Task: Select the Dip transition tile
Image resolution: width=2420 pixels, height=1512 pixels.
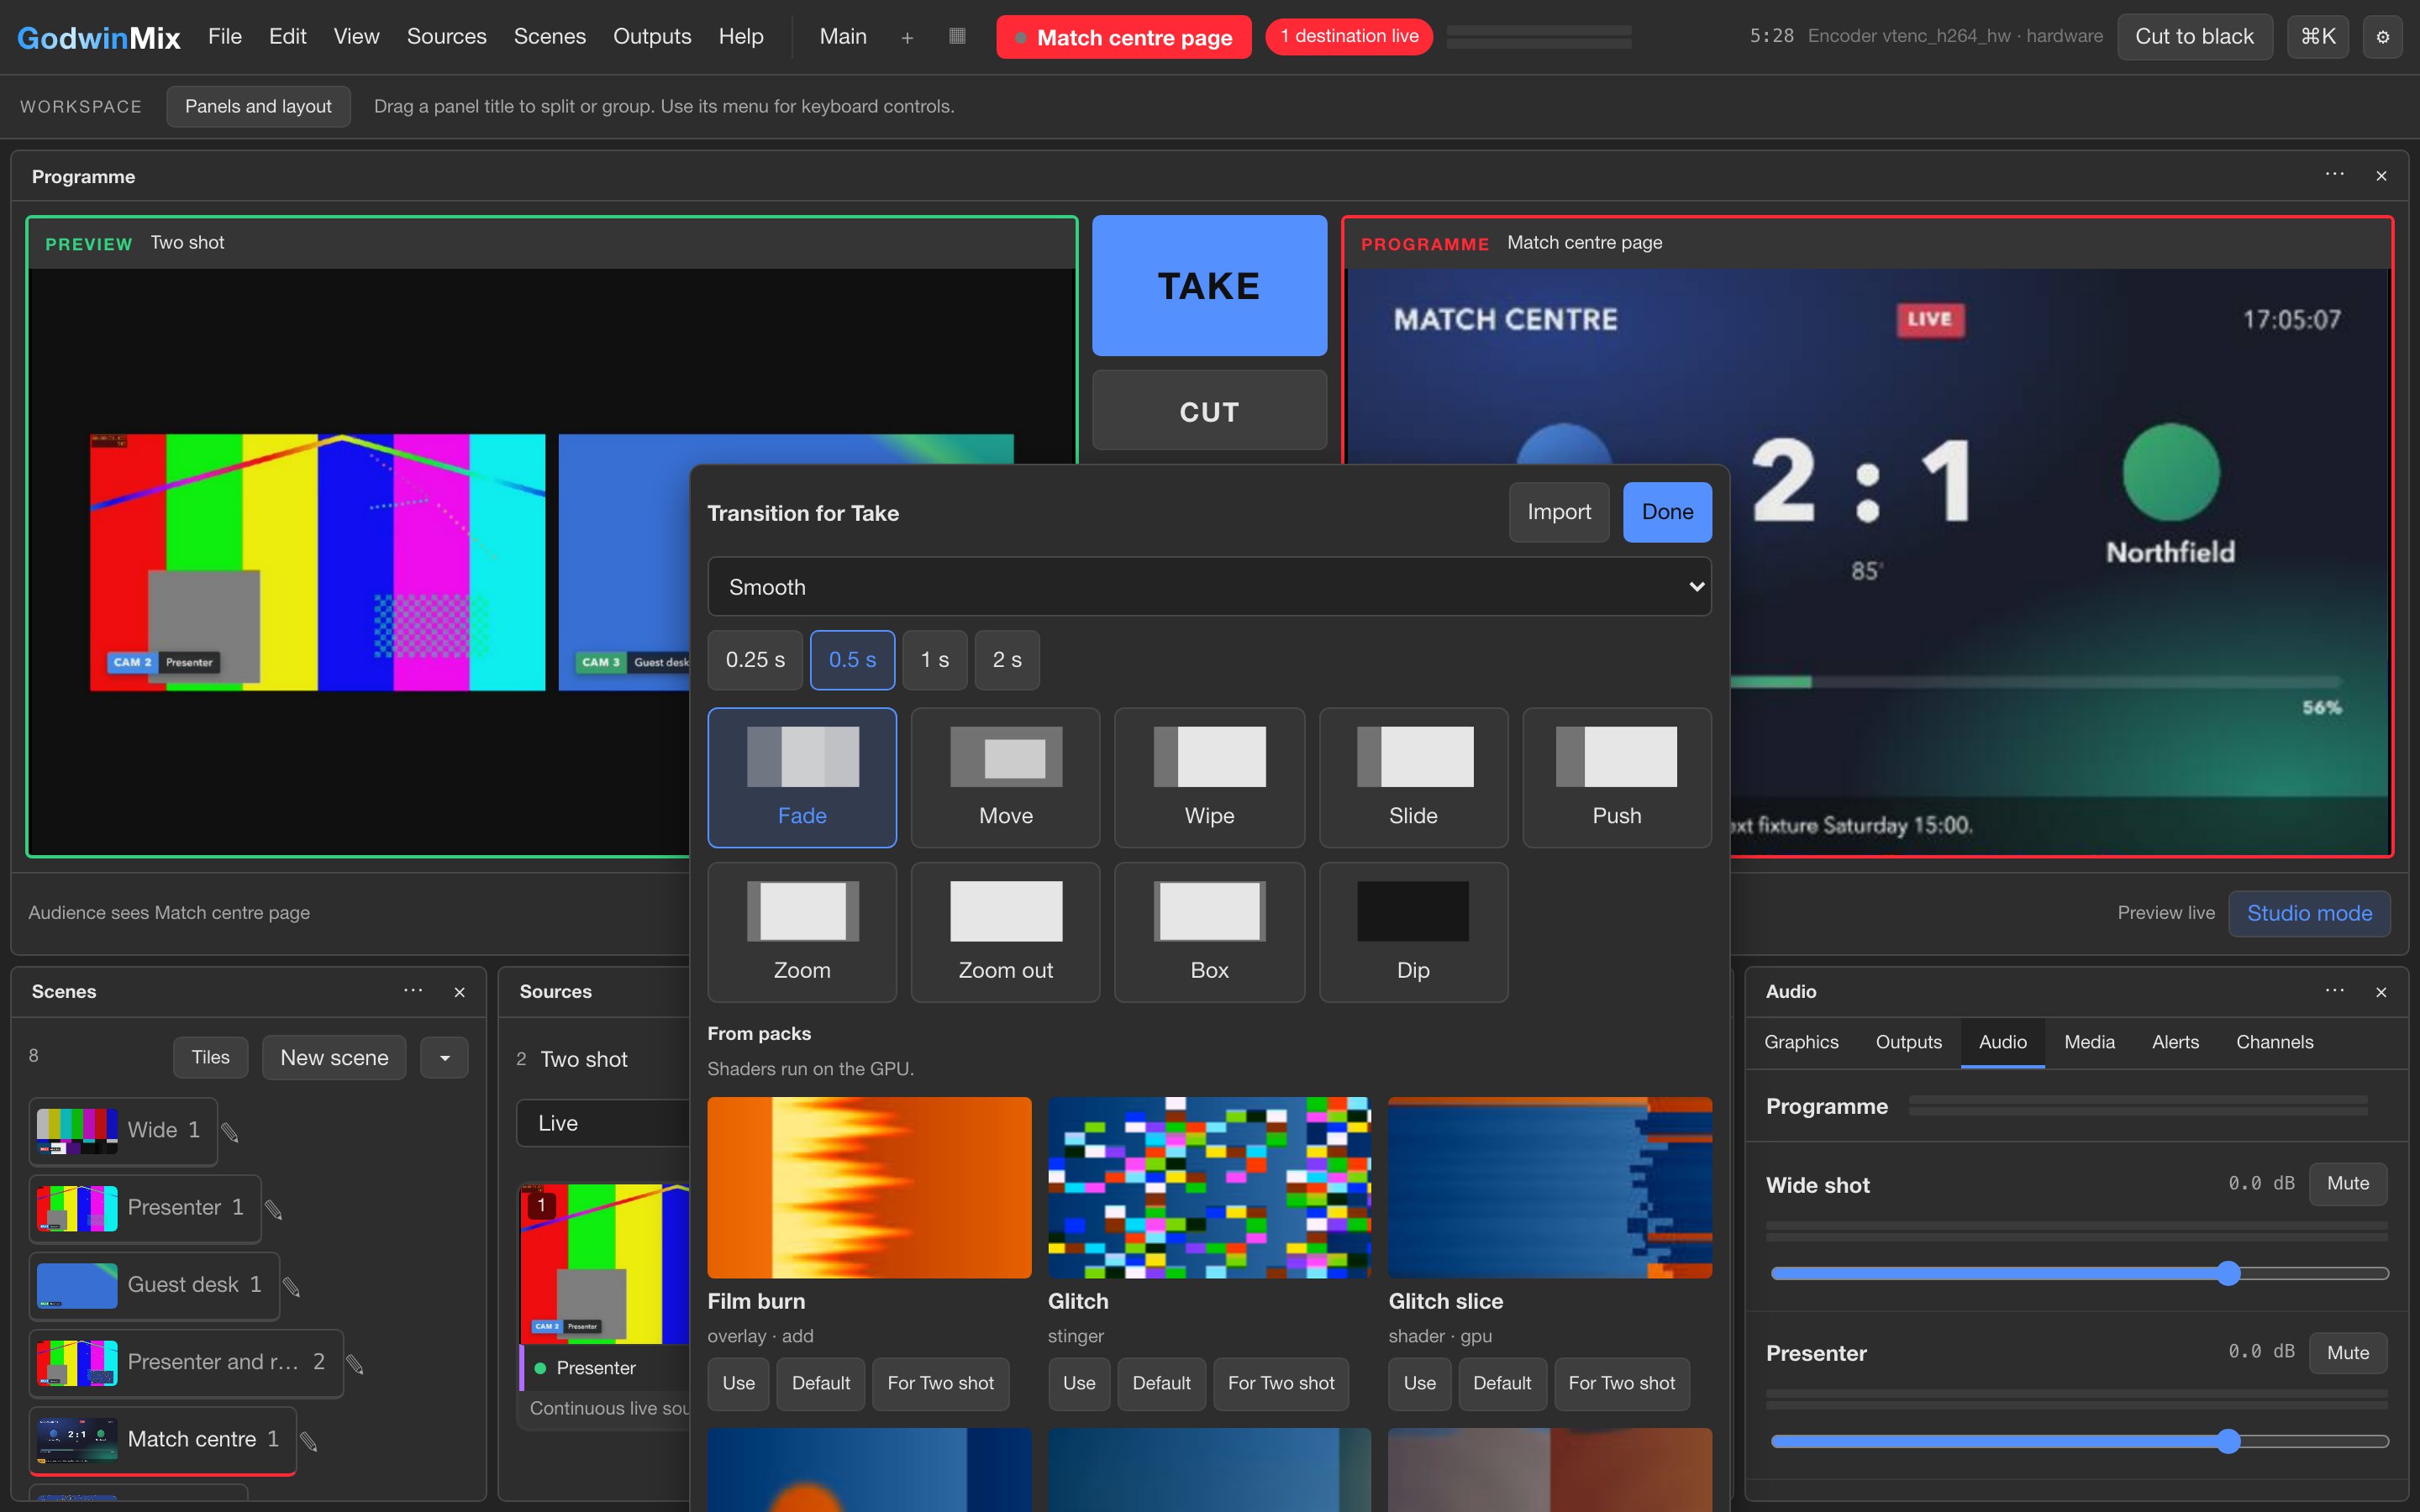Action: [1413, 932]
